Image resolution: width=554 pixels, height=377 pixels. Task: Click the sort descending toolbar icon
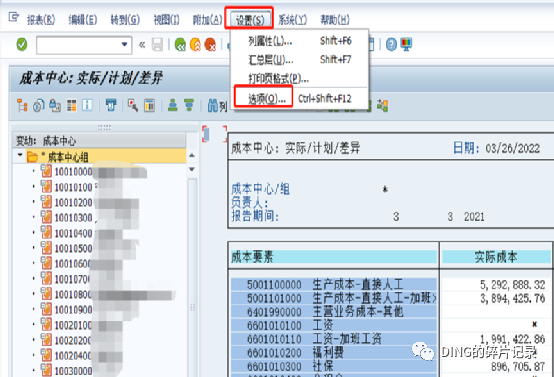[189, 105]
